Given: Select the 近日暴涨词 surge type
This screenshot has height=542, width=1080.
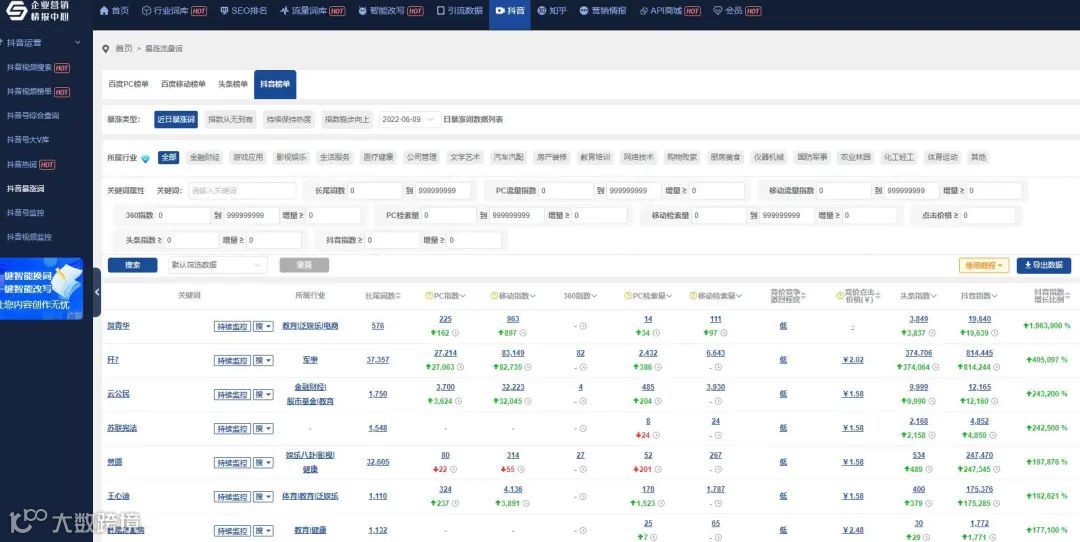Looking at the screenshot, I should coord(176,120).
